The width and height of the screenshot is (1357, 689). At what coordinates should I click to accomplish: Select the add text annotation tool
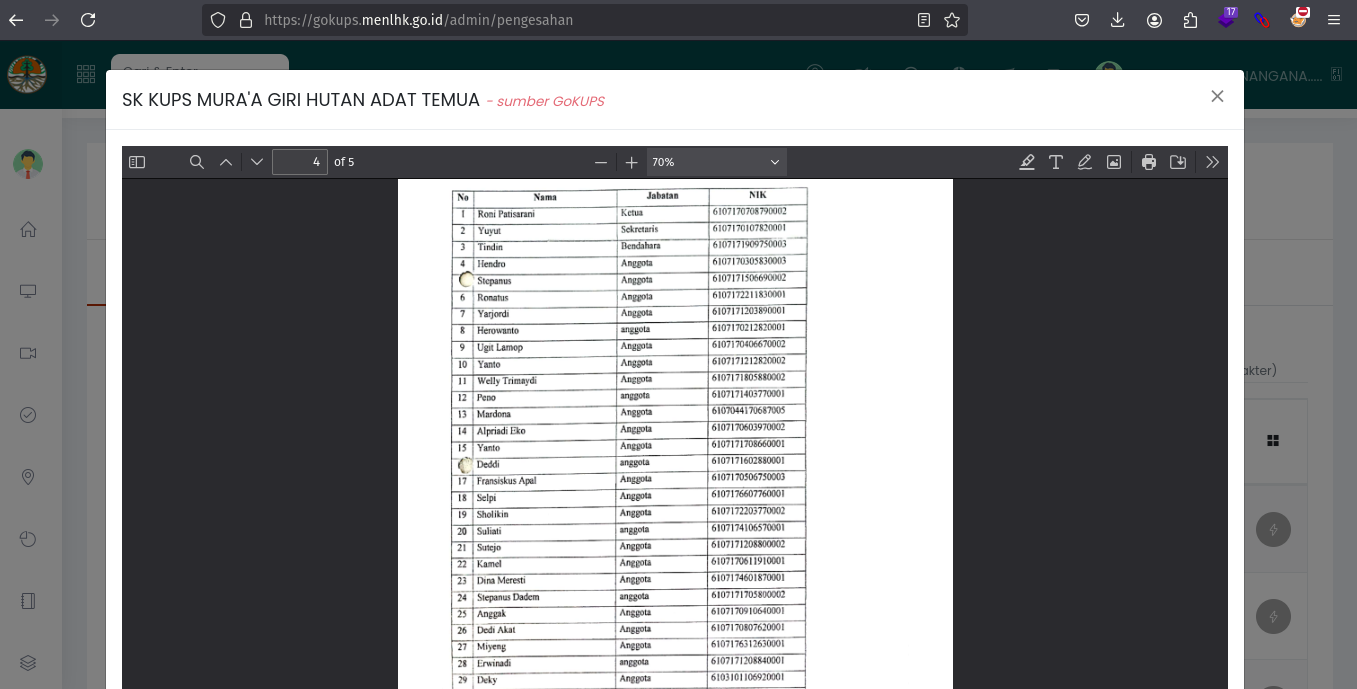pos(1056,162)
